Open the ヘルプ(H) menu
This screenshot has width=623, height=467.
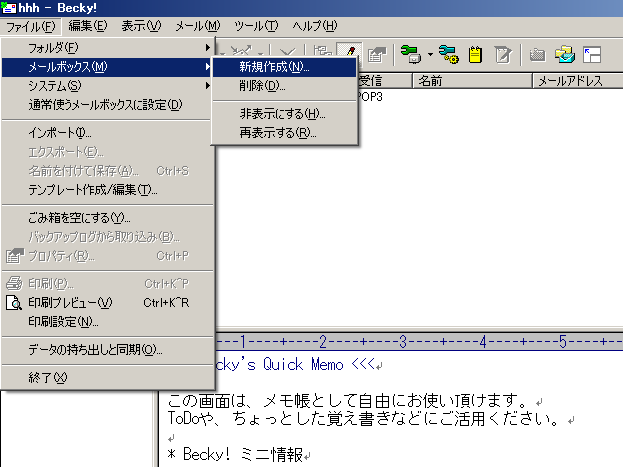[x=315, y=26]
